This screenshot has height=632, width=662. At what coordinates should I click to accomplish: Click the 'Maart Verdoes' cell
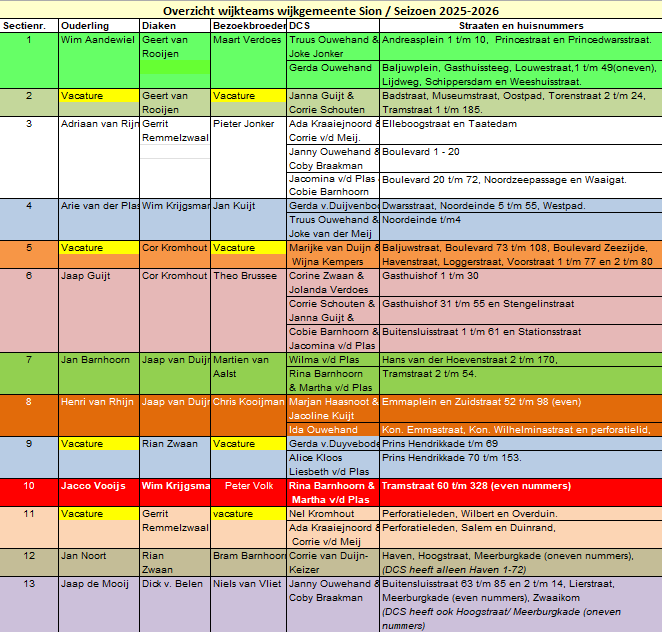(247, 40)
